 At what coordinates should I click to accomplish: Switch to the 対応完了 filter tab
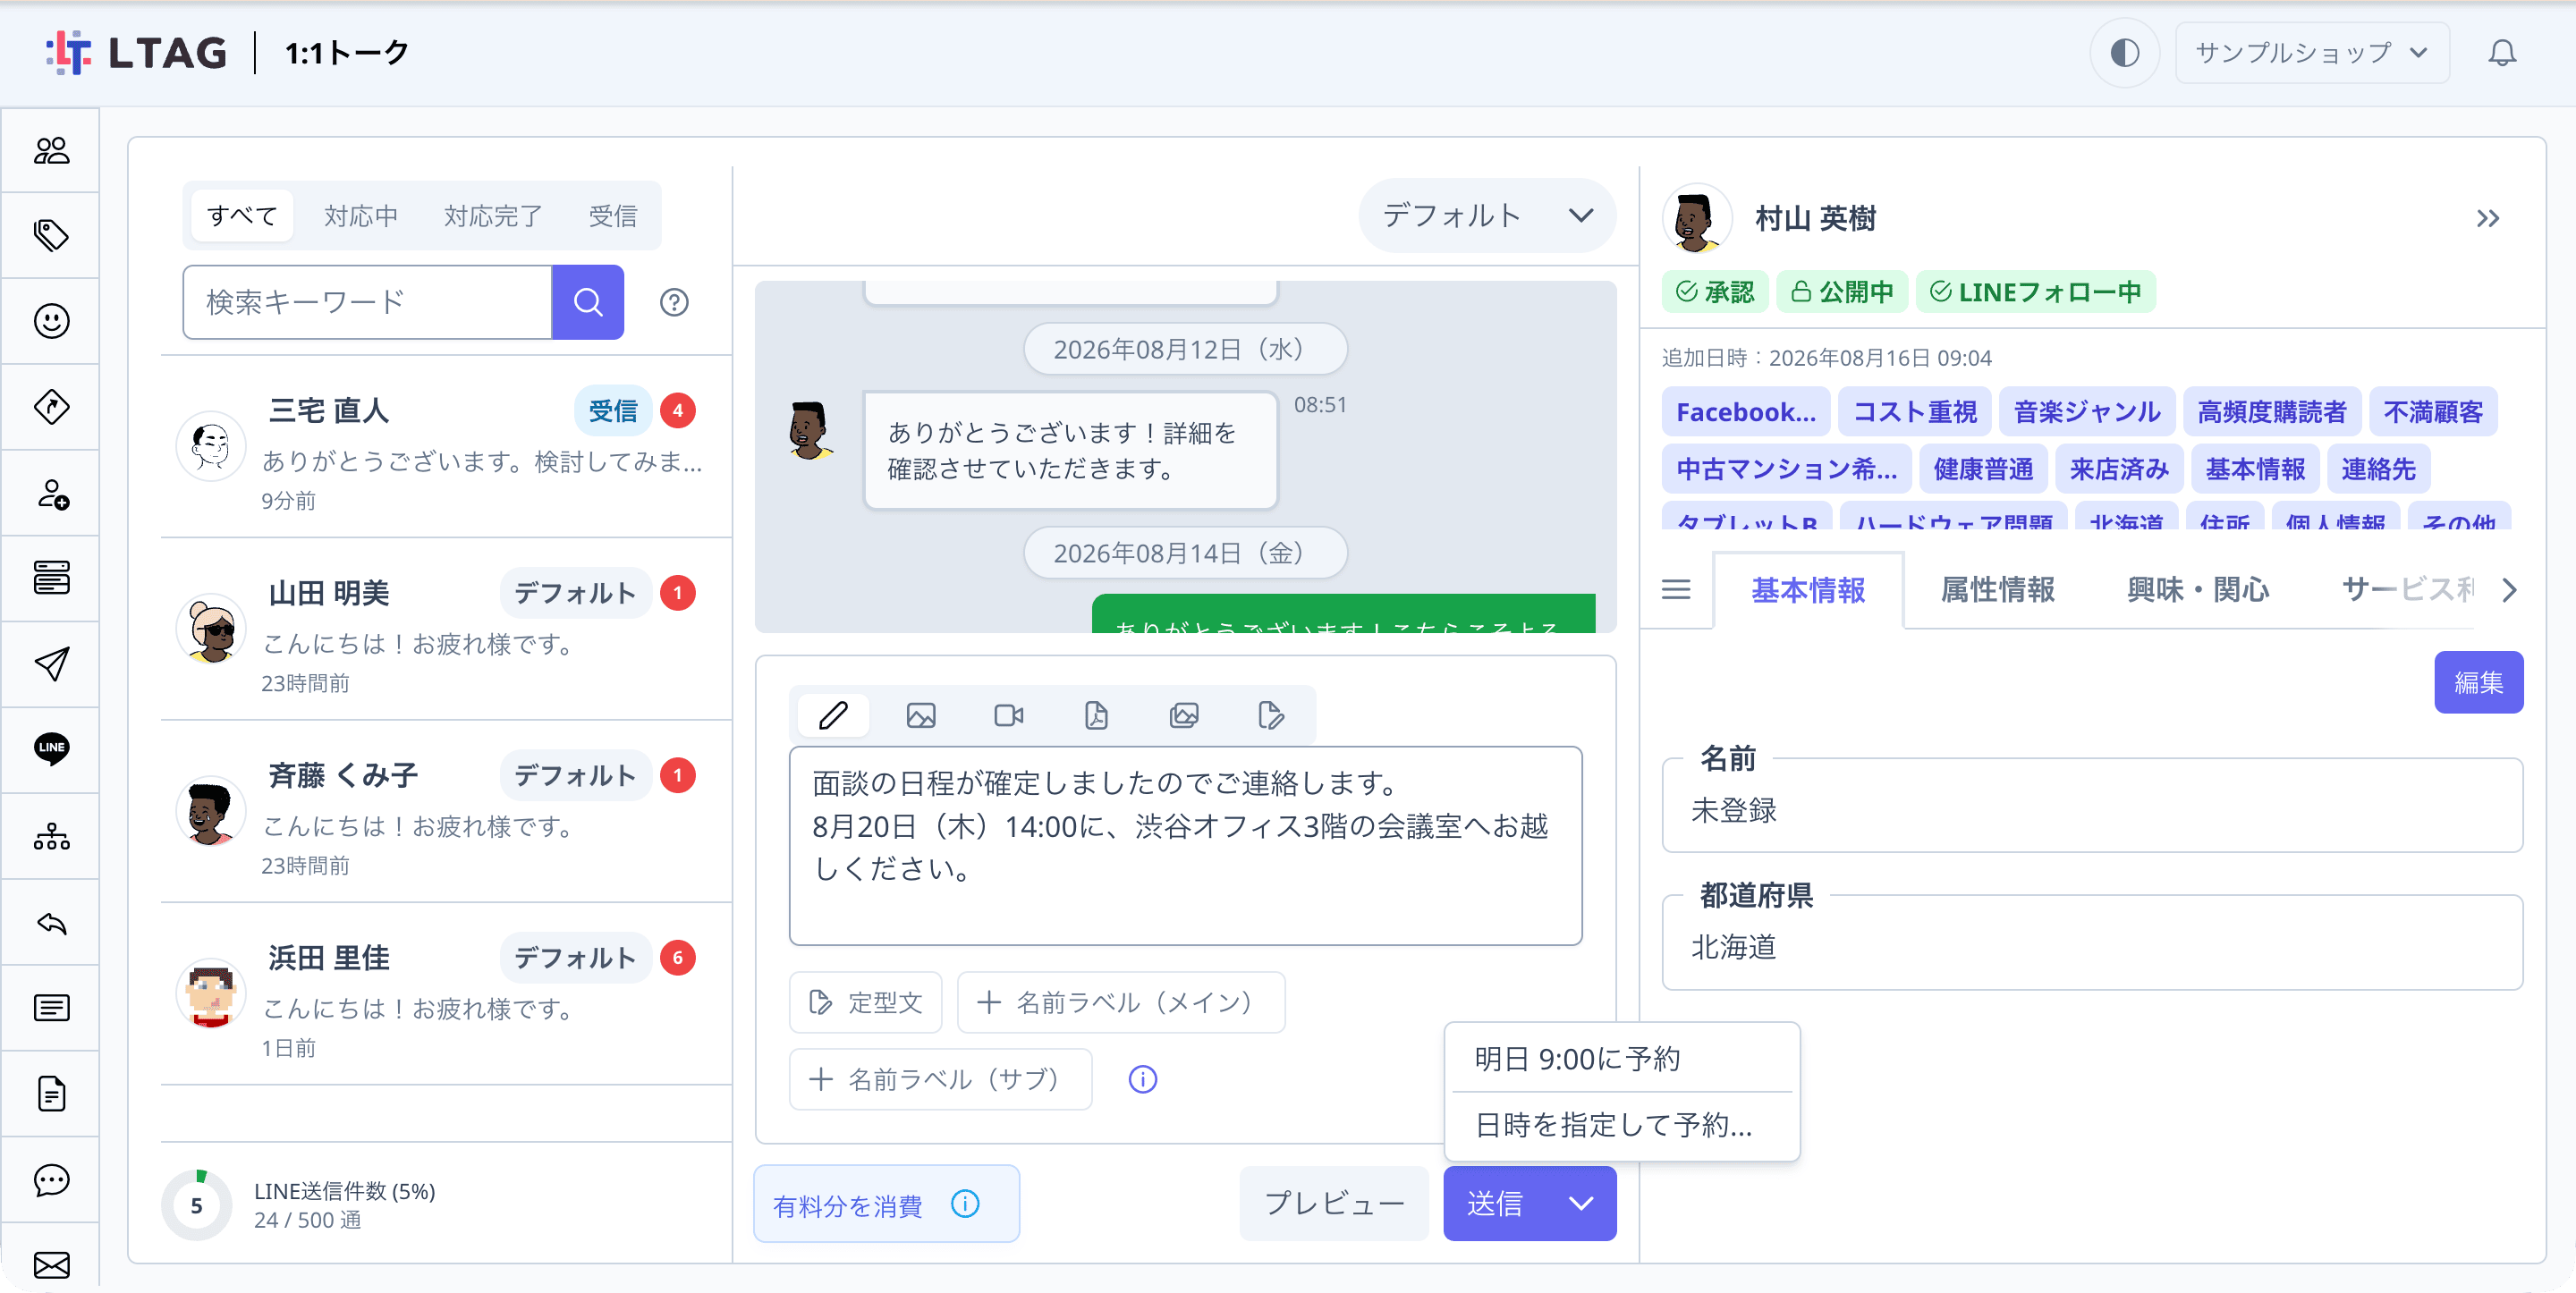493,215
